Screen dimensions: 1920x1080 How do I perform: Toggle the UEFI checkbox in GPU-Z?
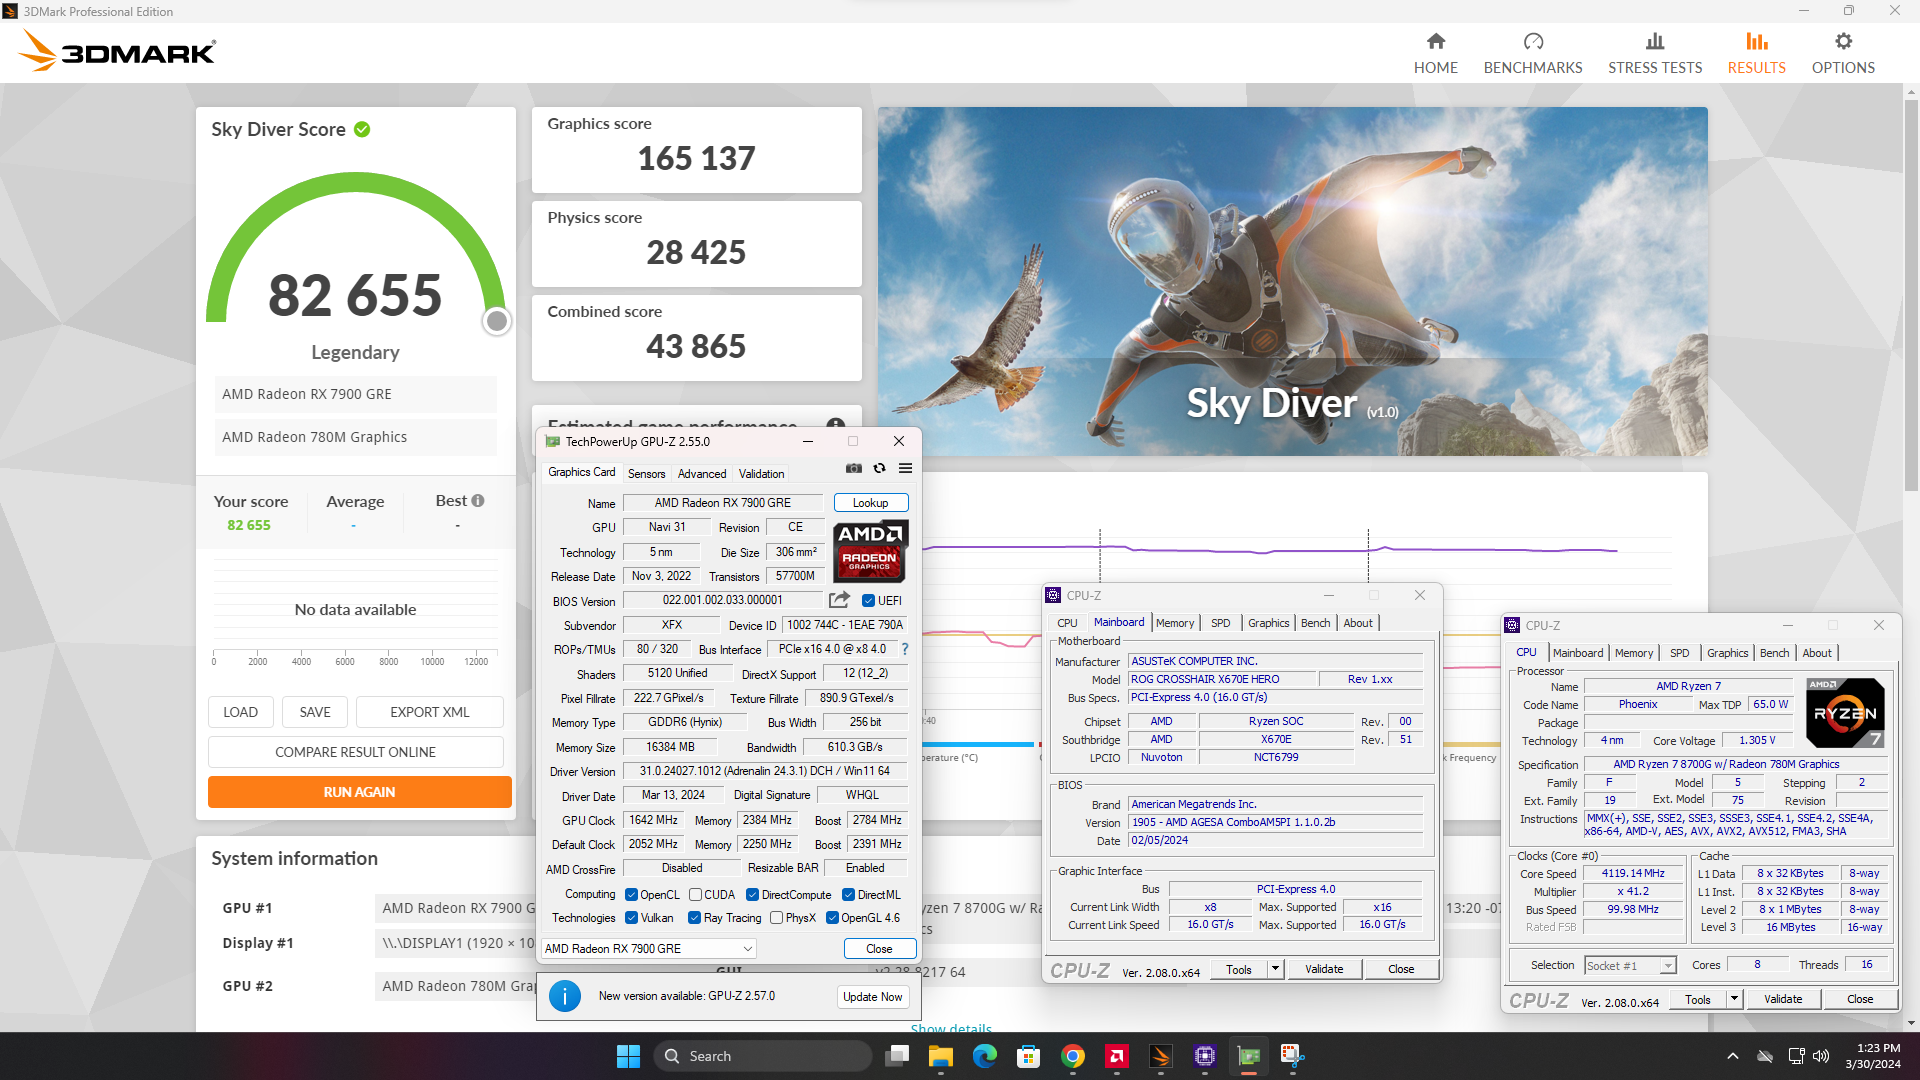(868, 601)
